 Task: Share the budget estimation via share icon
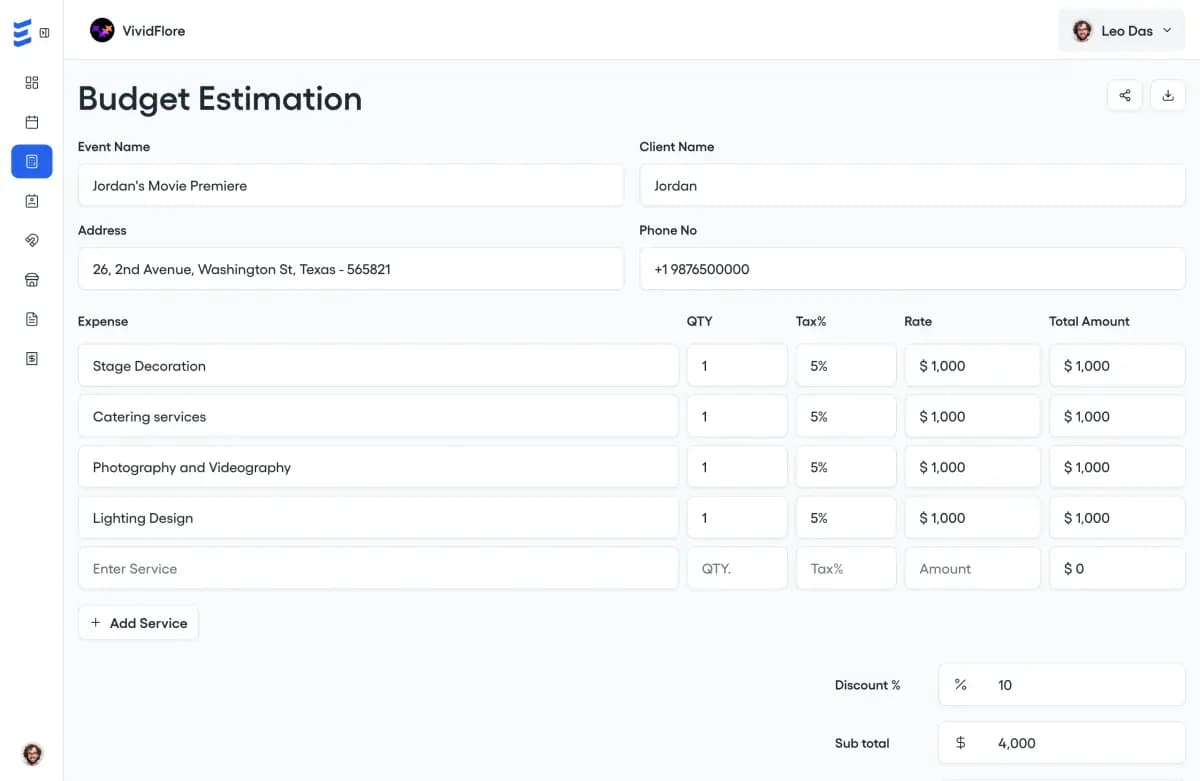(x=1124, y=95)
